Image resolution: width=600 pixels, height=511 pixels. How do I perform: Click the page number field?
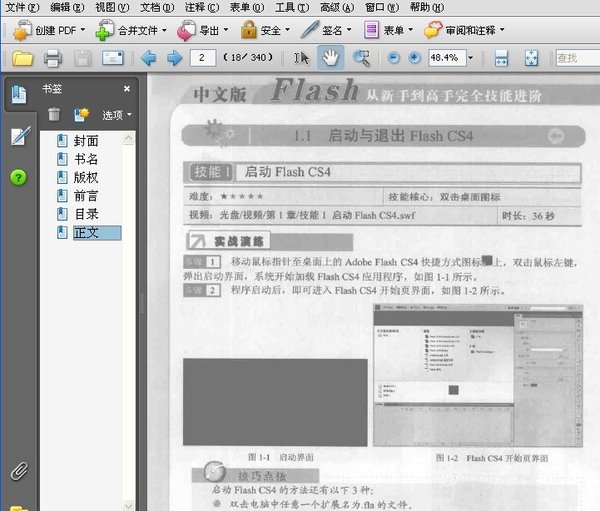coord(203,58)
